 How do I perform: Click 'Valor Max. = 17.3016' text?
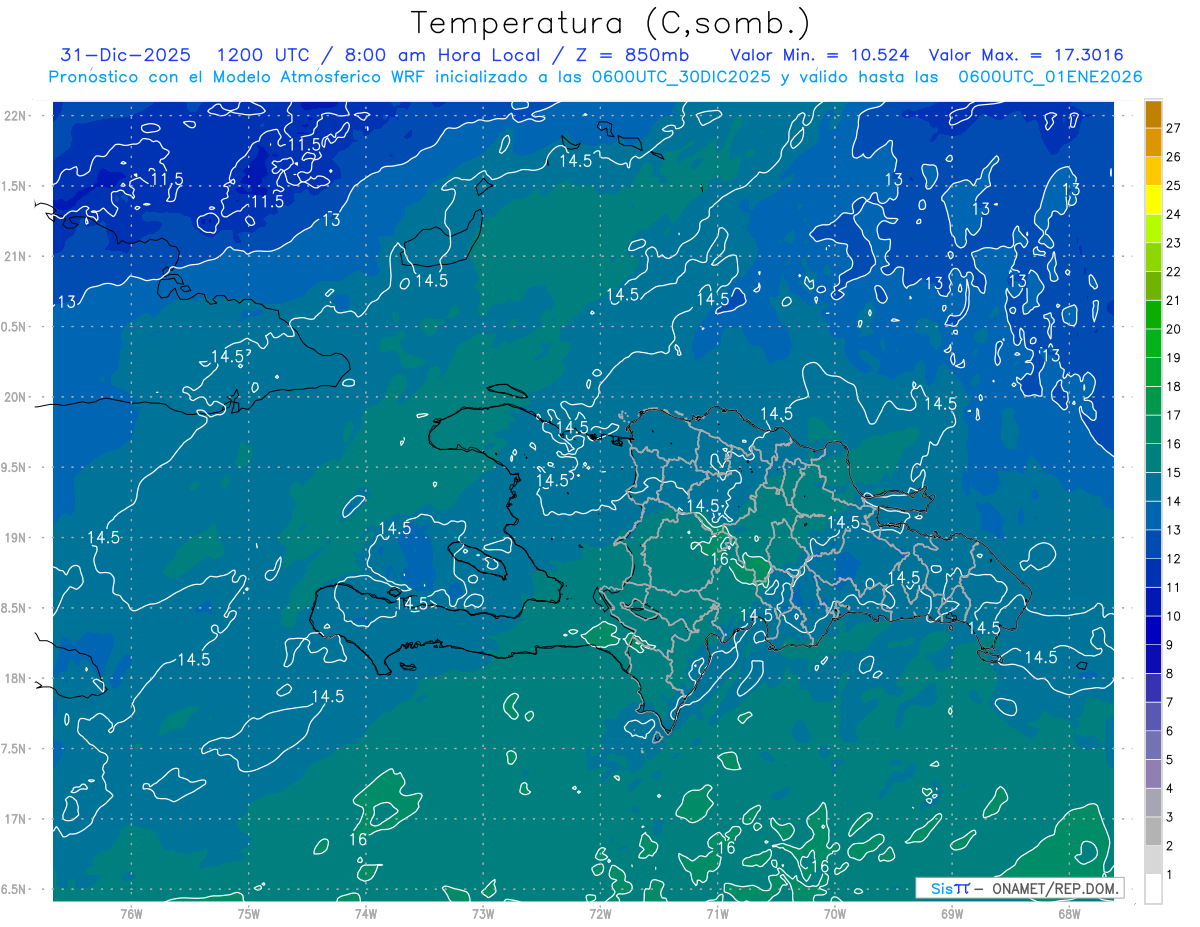click(1024, 55)
